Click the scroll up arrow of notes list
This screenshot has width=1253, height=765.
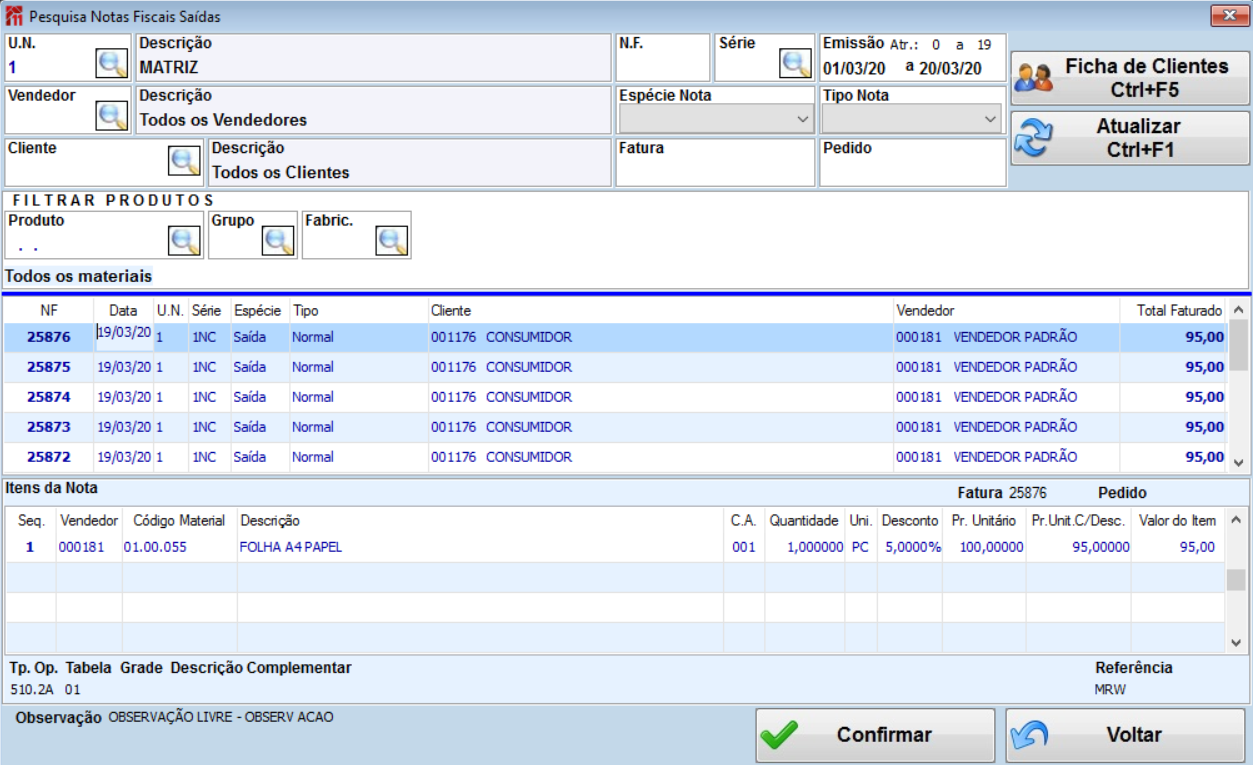point(1239,310)
